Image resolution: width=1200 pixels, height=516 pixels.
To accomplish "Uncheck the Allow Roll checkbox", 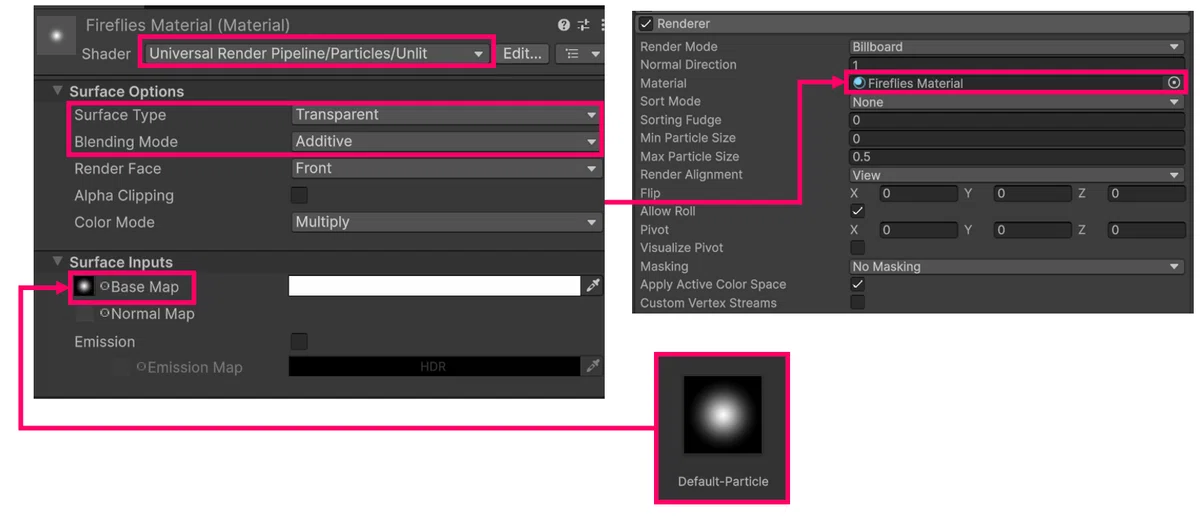I will point(857,211).
